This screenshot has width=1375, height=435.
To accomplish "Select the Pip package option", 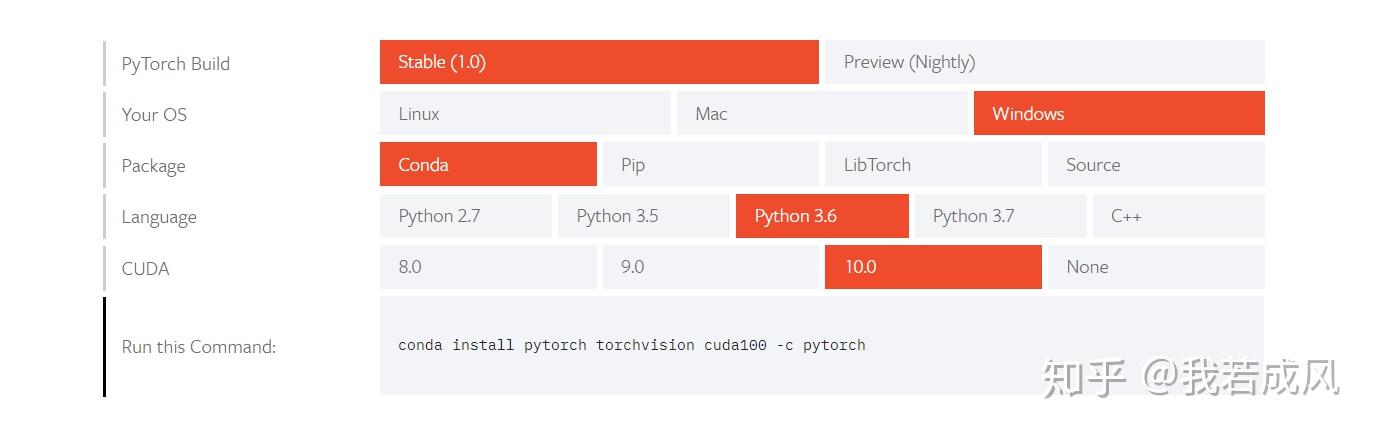I will point(709,165).
